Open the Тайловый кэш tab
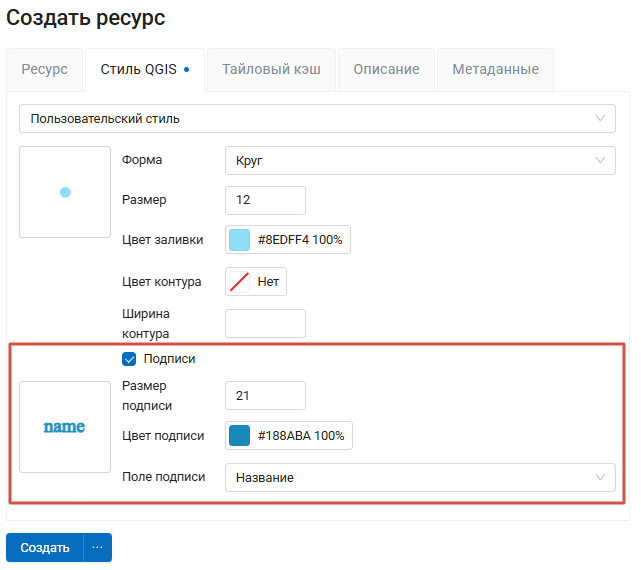The image size is (641, 570). click(270, 70)
